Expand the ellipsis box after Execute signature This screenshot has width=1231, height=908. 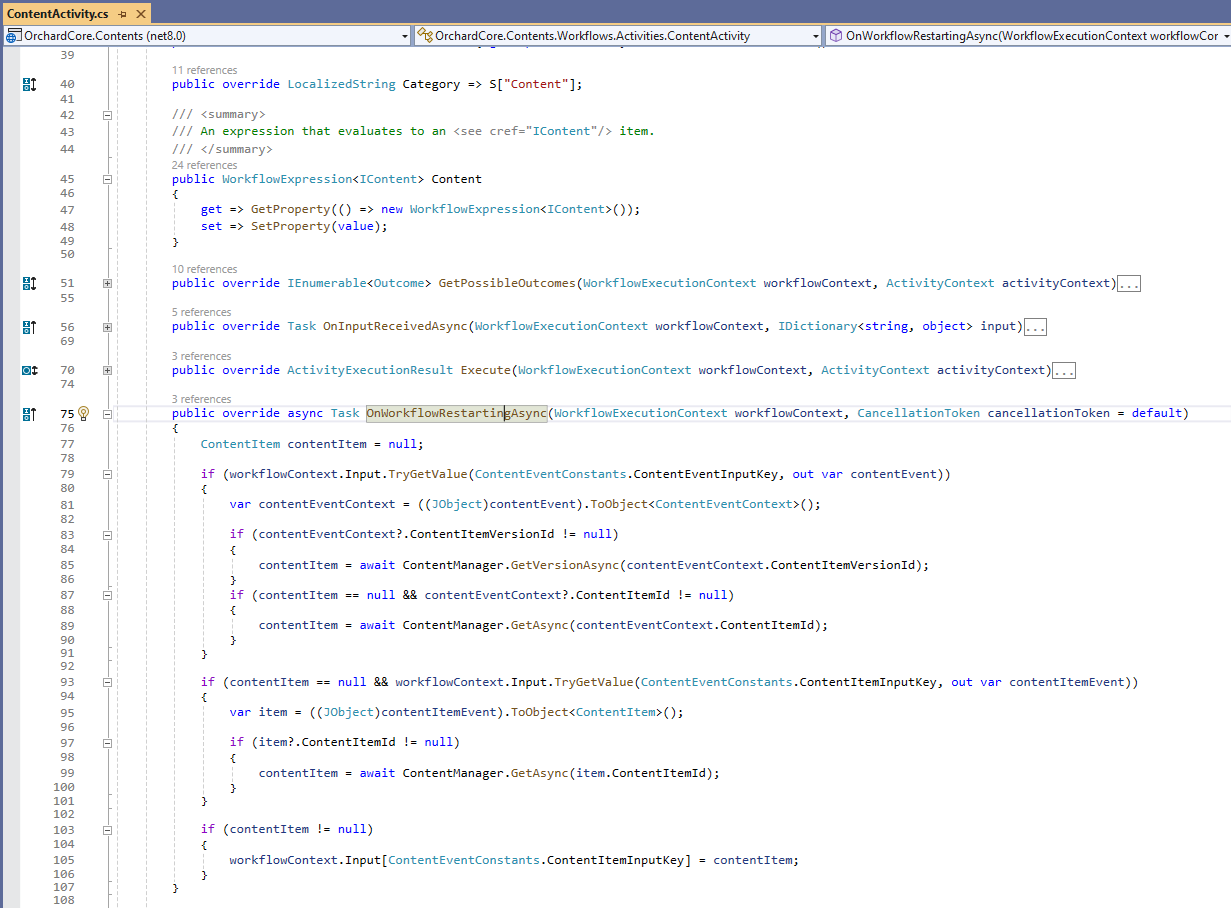click(x=1064, y=371)
